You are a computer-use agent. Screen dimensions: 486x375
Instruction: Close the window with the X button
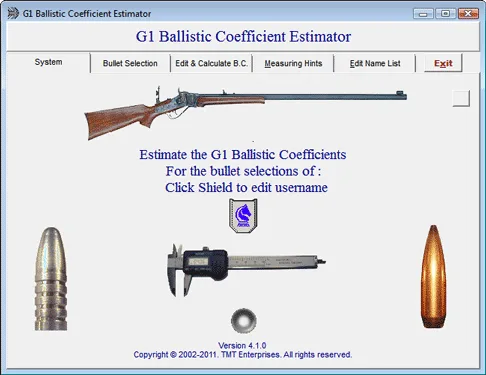click(x=468, y=14)
